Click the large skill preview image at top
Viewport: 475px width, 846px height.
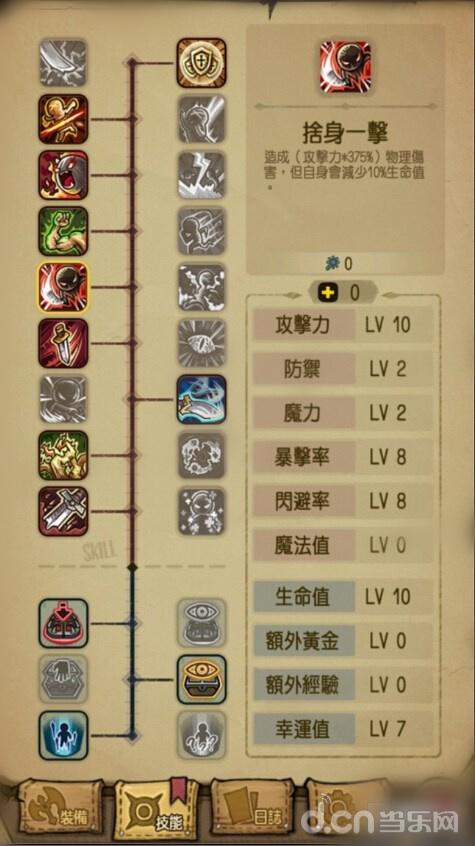coord(345,66)
